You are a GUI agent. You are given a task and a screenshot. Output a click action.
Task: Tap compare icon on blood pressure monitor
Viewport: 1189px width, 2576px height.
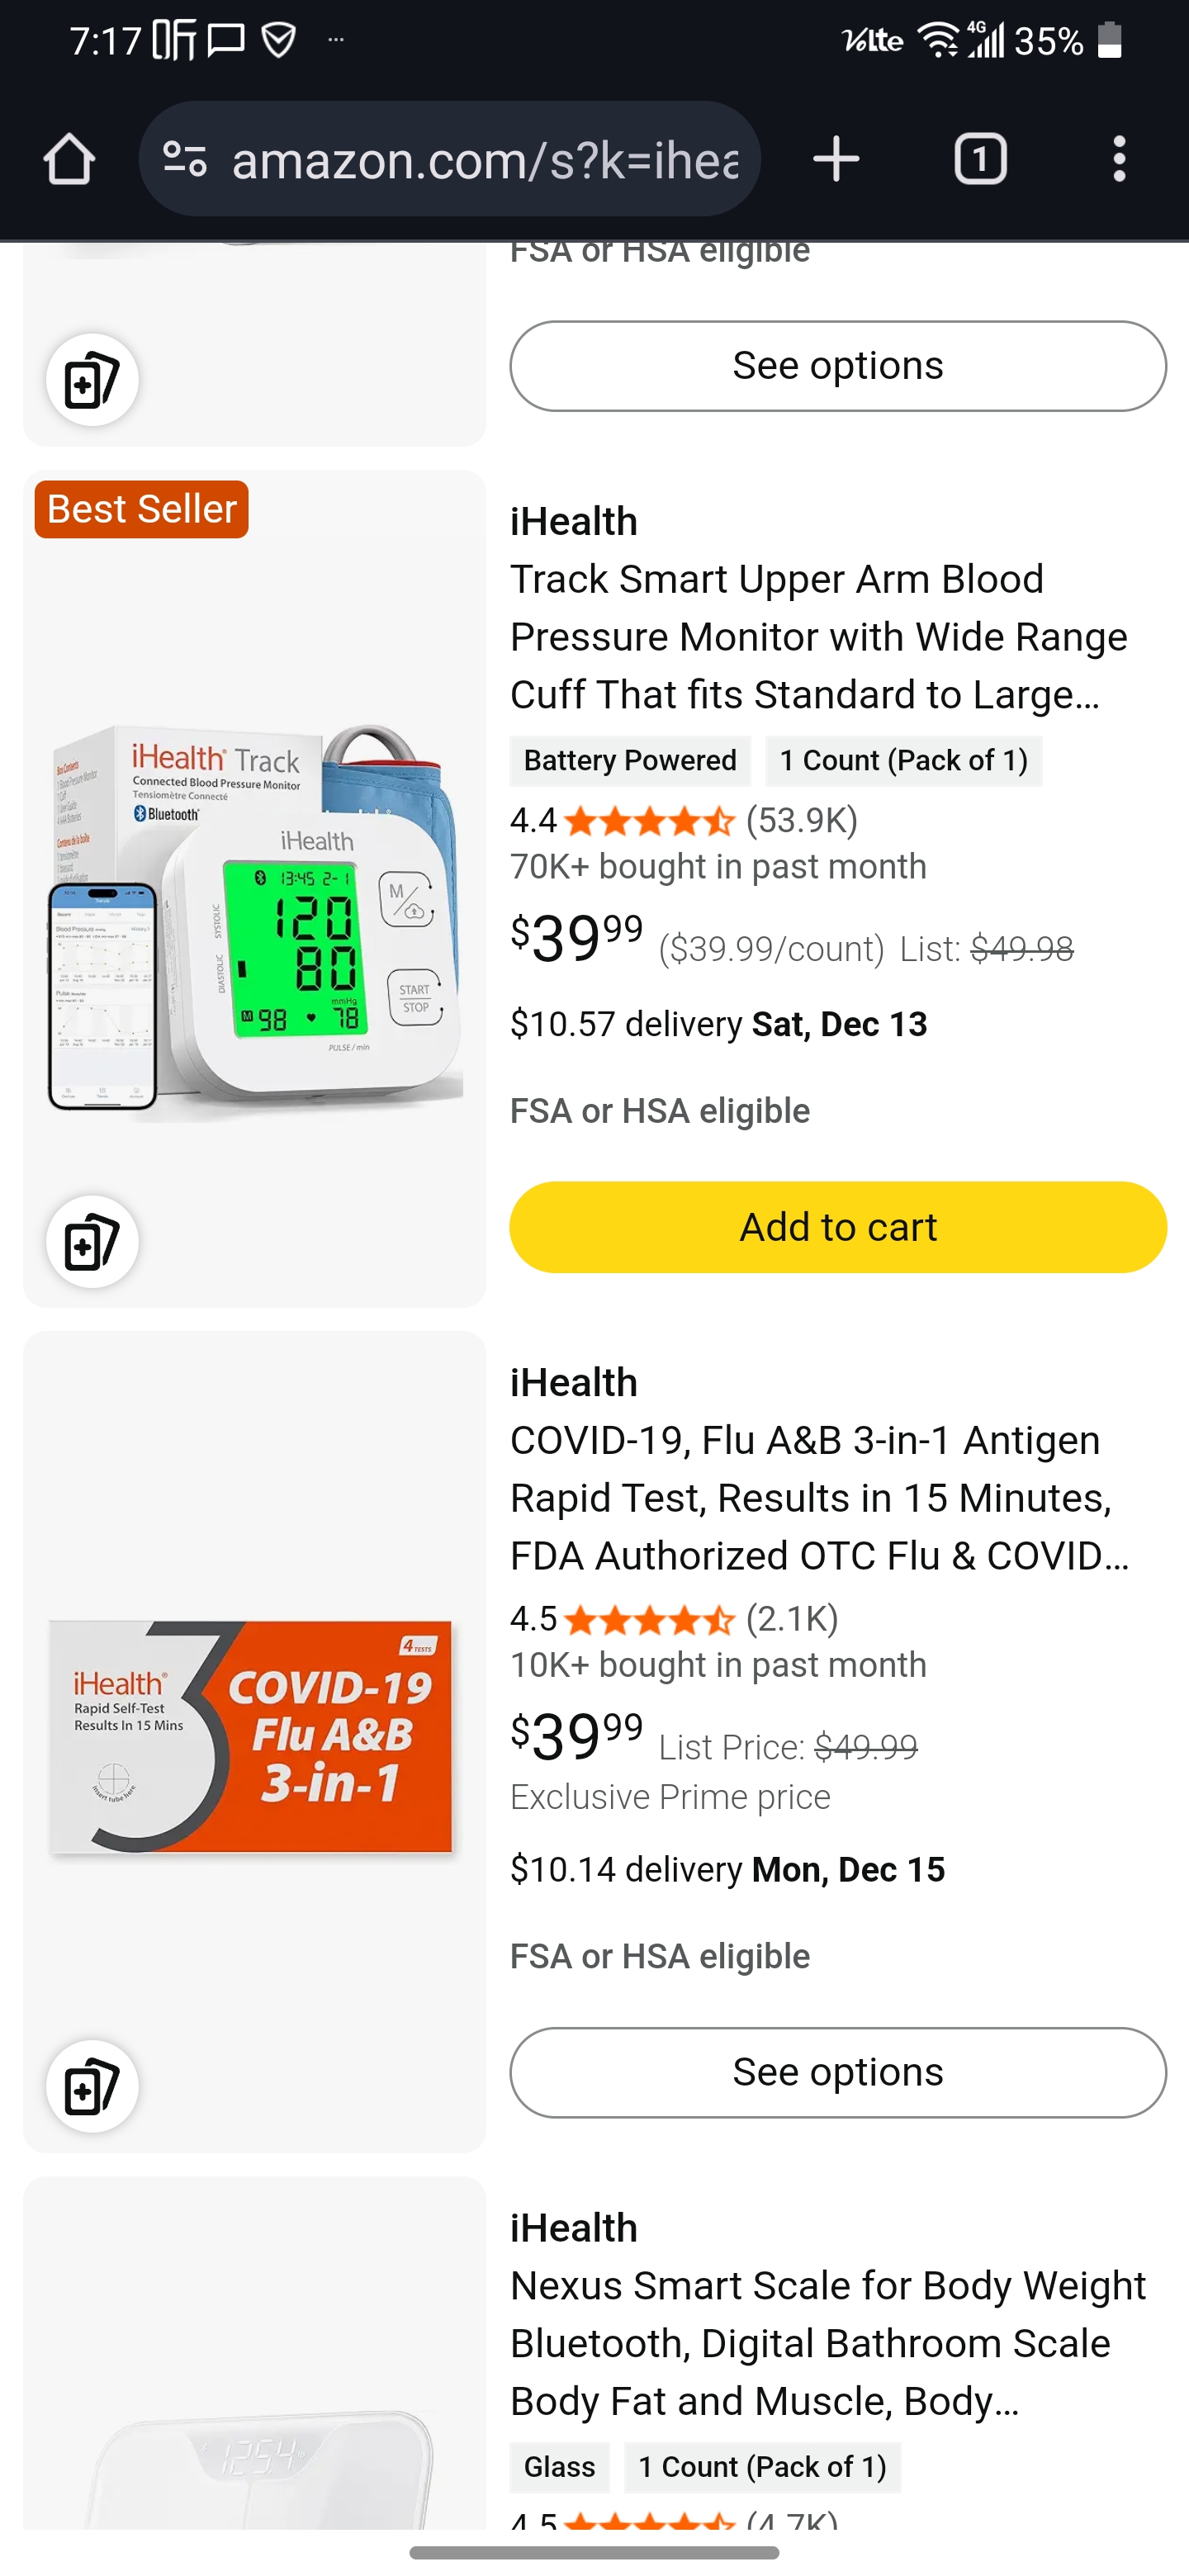[92, 1241]
